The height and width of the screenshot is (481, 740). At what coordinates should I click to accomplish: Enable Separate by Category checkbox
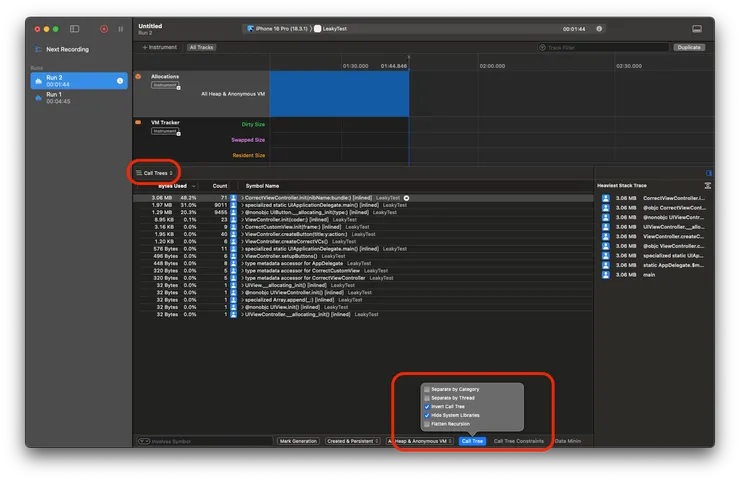pyautogui.click(x=428, y=389)
